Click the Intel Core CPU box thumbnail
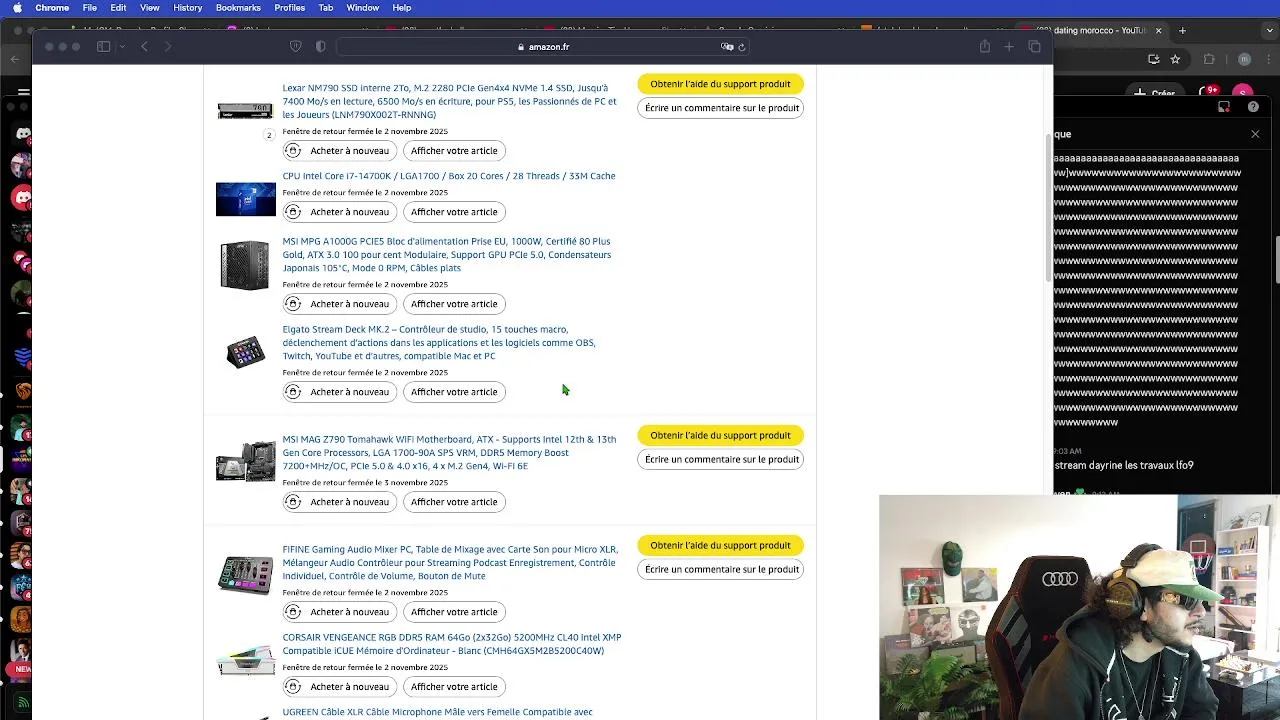 coord(245,199)
